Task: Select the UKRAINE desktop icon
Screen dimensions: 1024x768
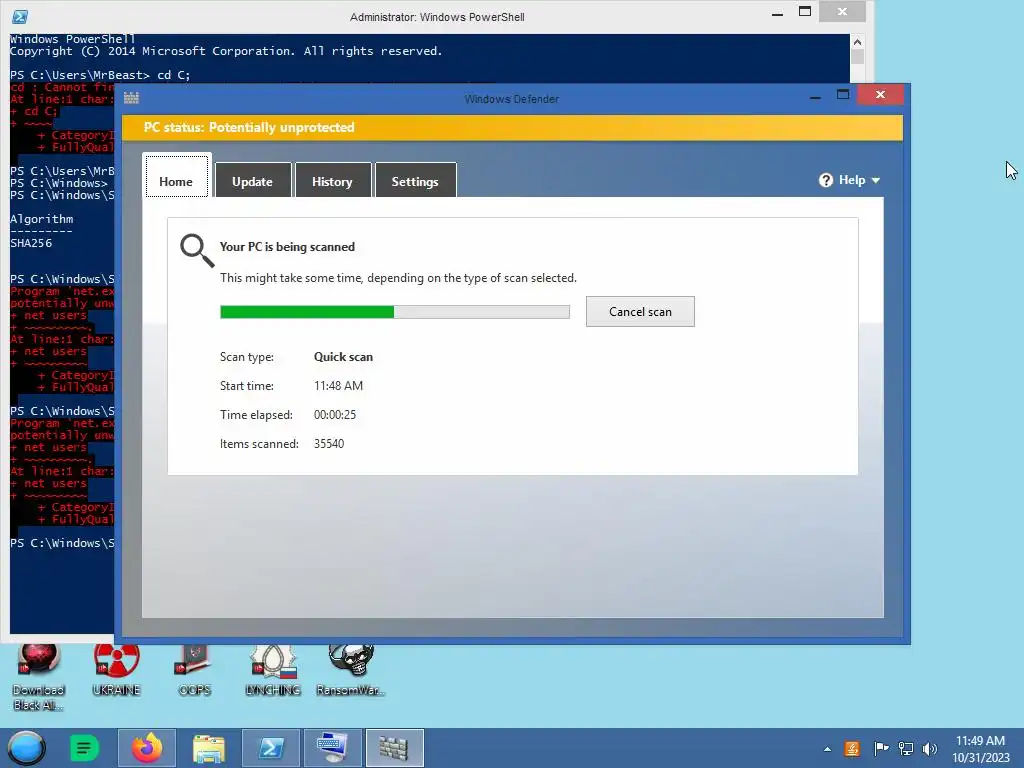Action: coord(116,671)
